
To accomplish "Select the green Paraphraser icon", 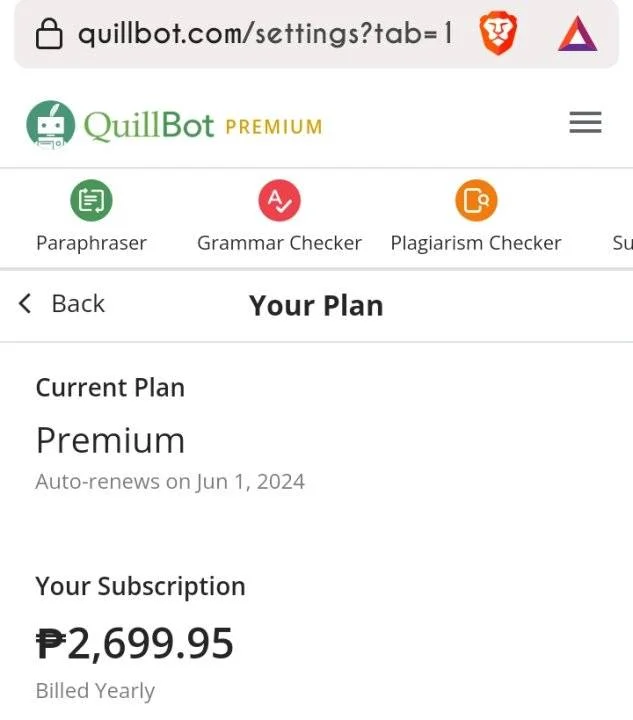I will [91, 200].
